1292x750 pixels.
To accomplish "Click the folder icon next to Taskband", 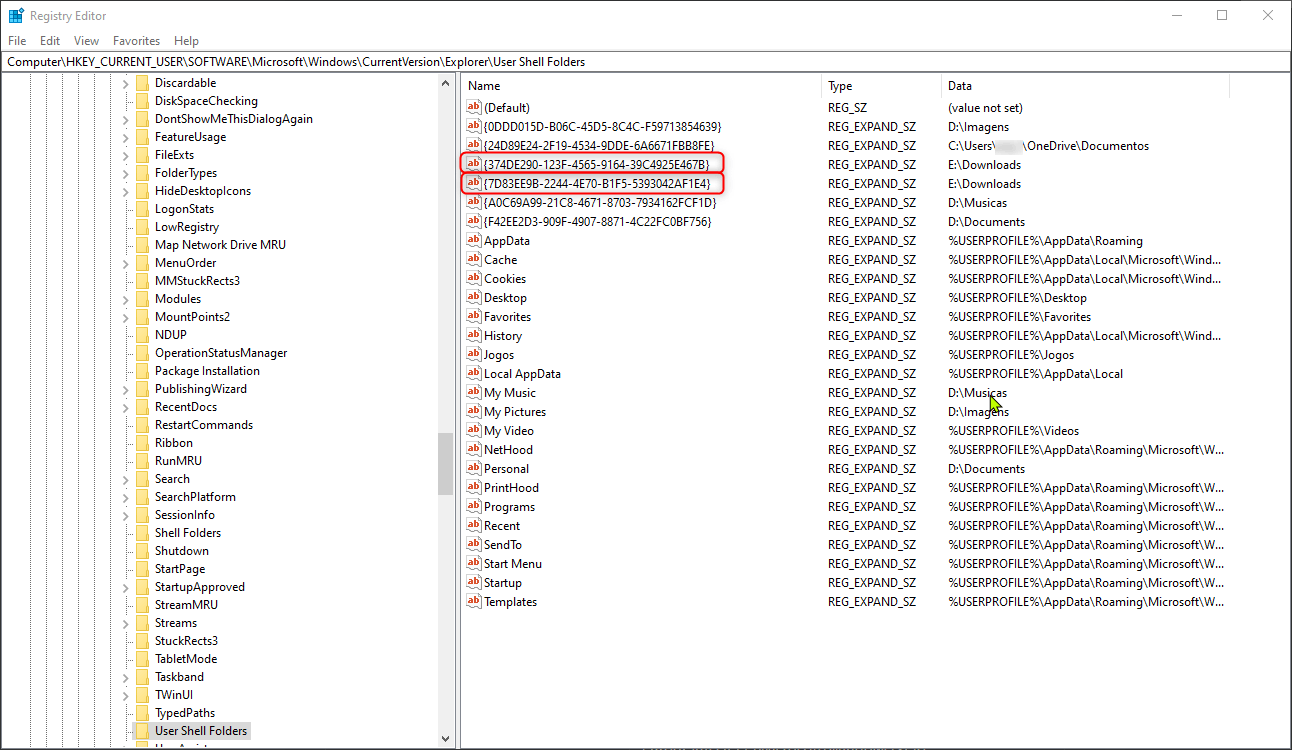I will pyautogui.click(x=140, y=676).
